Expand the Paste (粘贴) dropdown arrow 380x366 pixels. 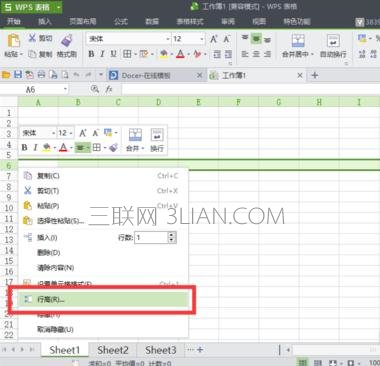[21, 54]
